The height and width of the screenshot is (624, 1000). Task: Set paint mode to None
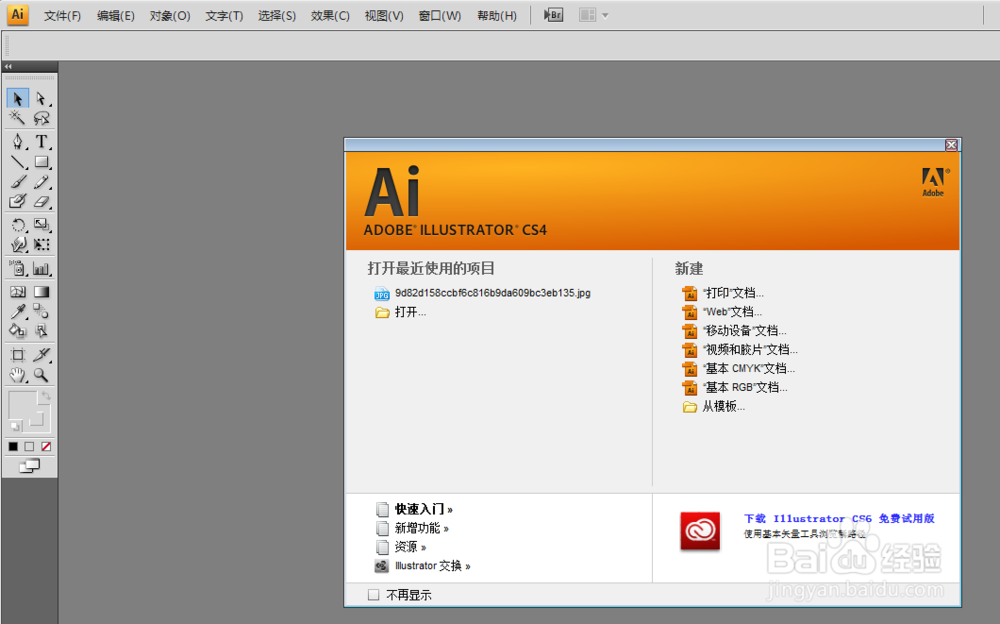tap(46, 447)
